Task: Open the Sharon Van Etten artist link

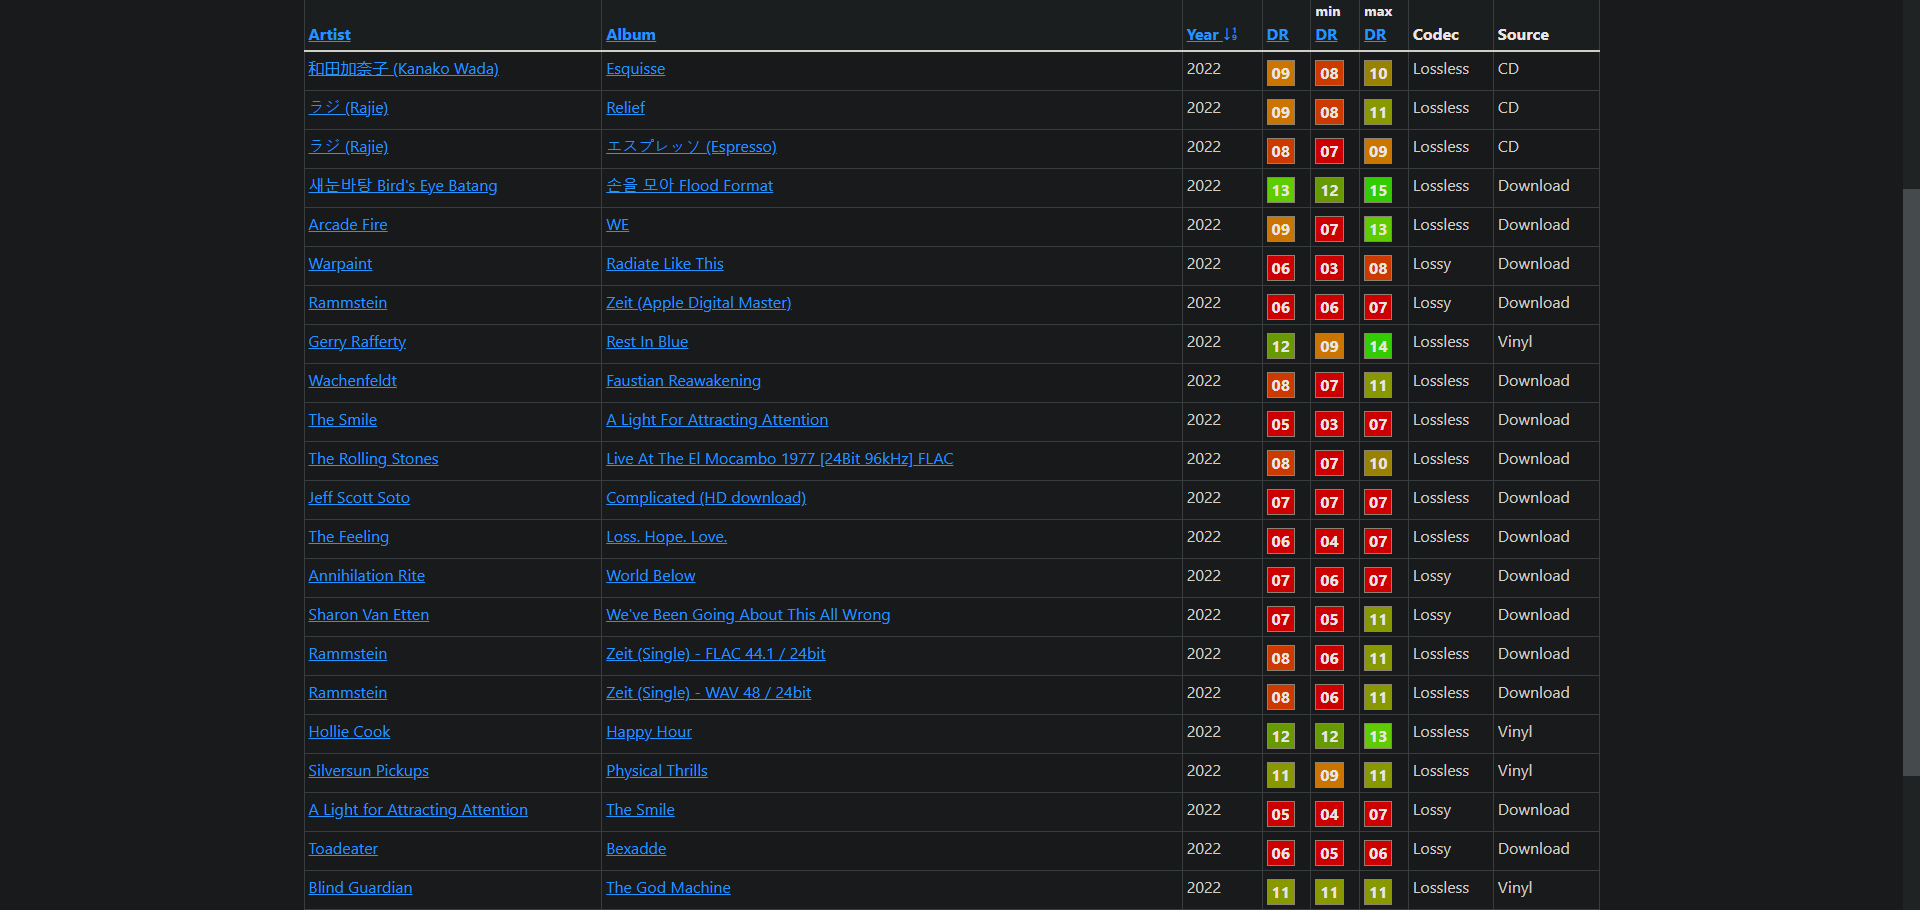Action: point(368,615)
